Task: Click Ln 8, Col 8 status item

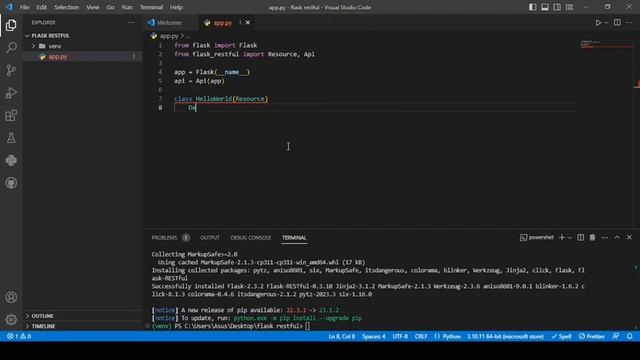Action: click(342, 336)
